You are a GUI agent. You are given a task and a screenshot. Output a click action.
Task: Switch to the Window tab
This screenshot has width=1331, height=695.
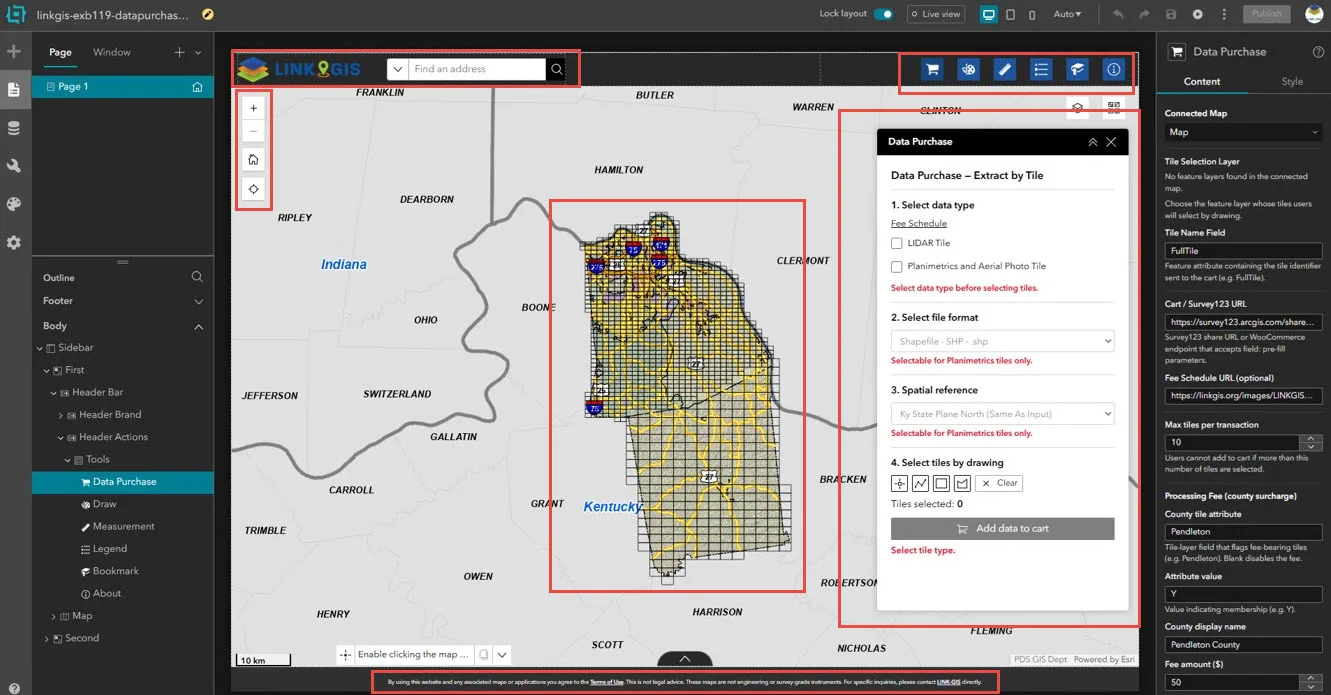pos(112,52)
